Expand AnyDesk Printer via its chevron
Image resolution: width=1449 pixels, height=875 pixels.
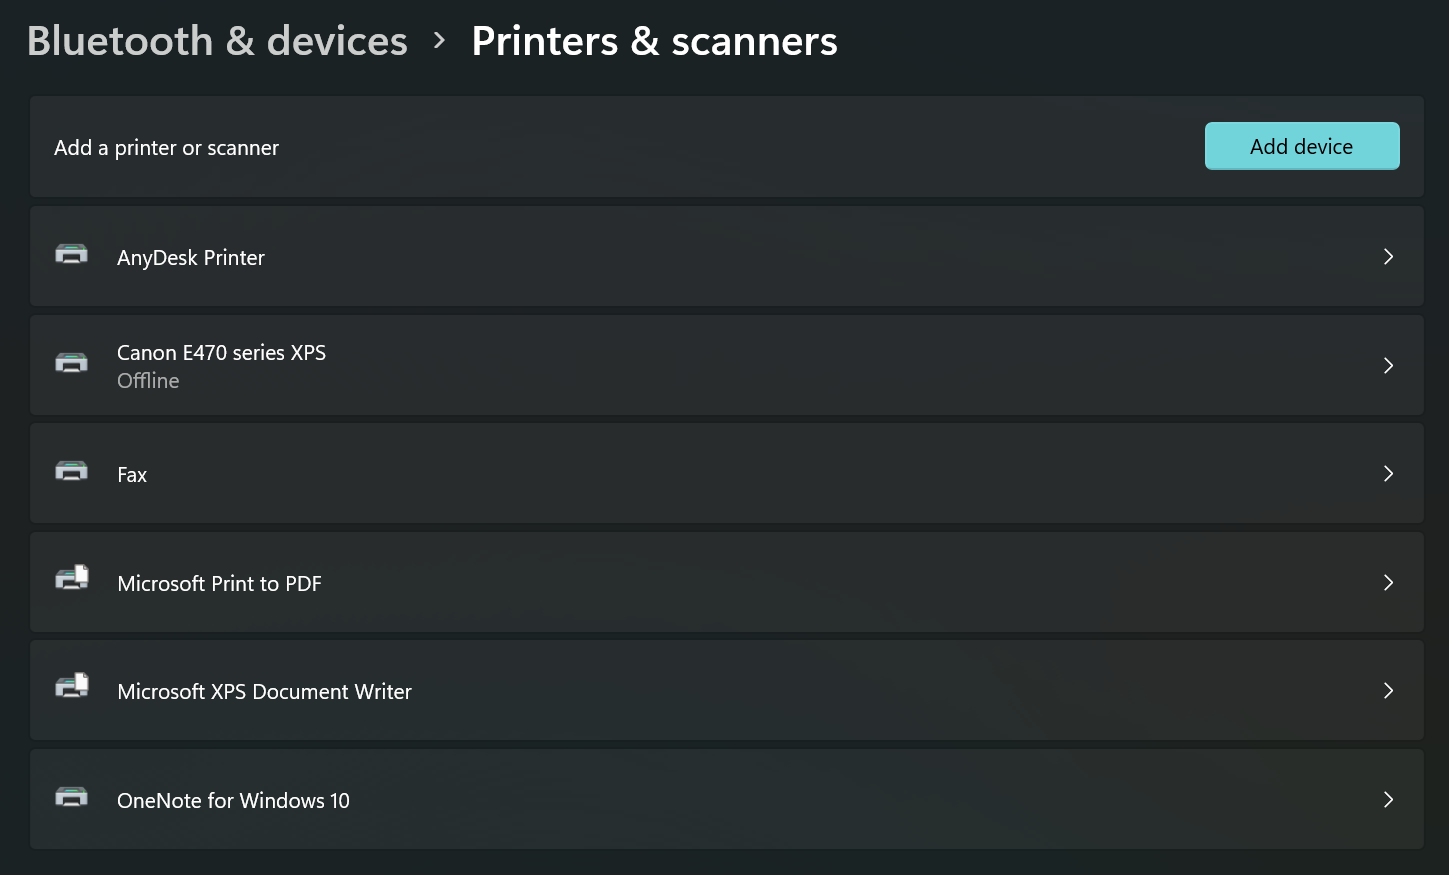[x=1388, y=257]
